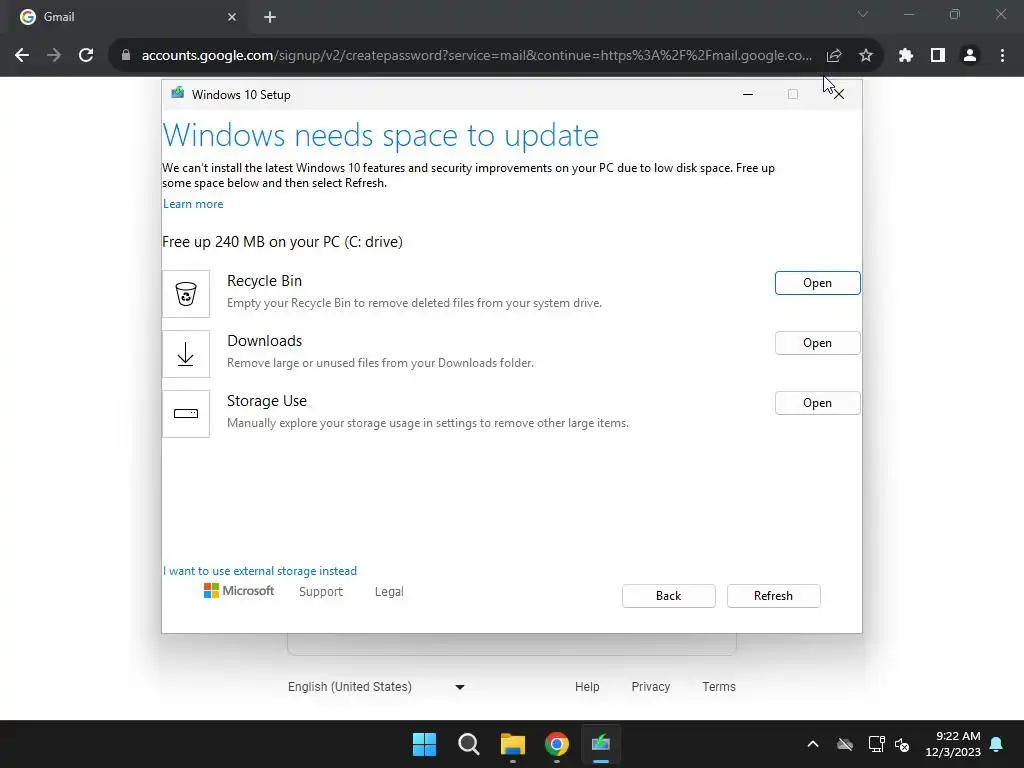The width and height of the screenshot is (1024, 768).
Task: Open Storage Use settings
Action: tap(817, 403)
